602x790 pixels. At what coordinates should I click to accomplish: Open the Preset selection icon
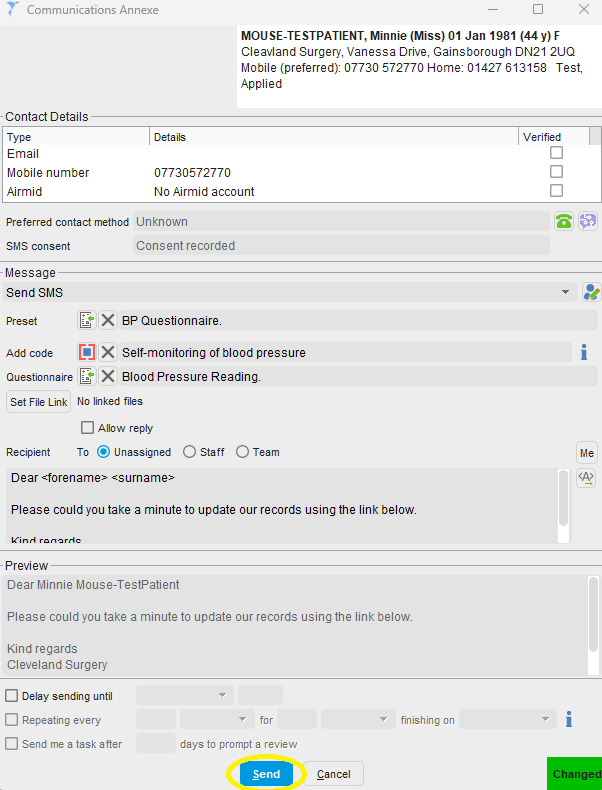click(87, 320)
